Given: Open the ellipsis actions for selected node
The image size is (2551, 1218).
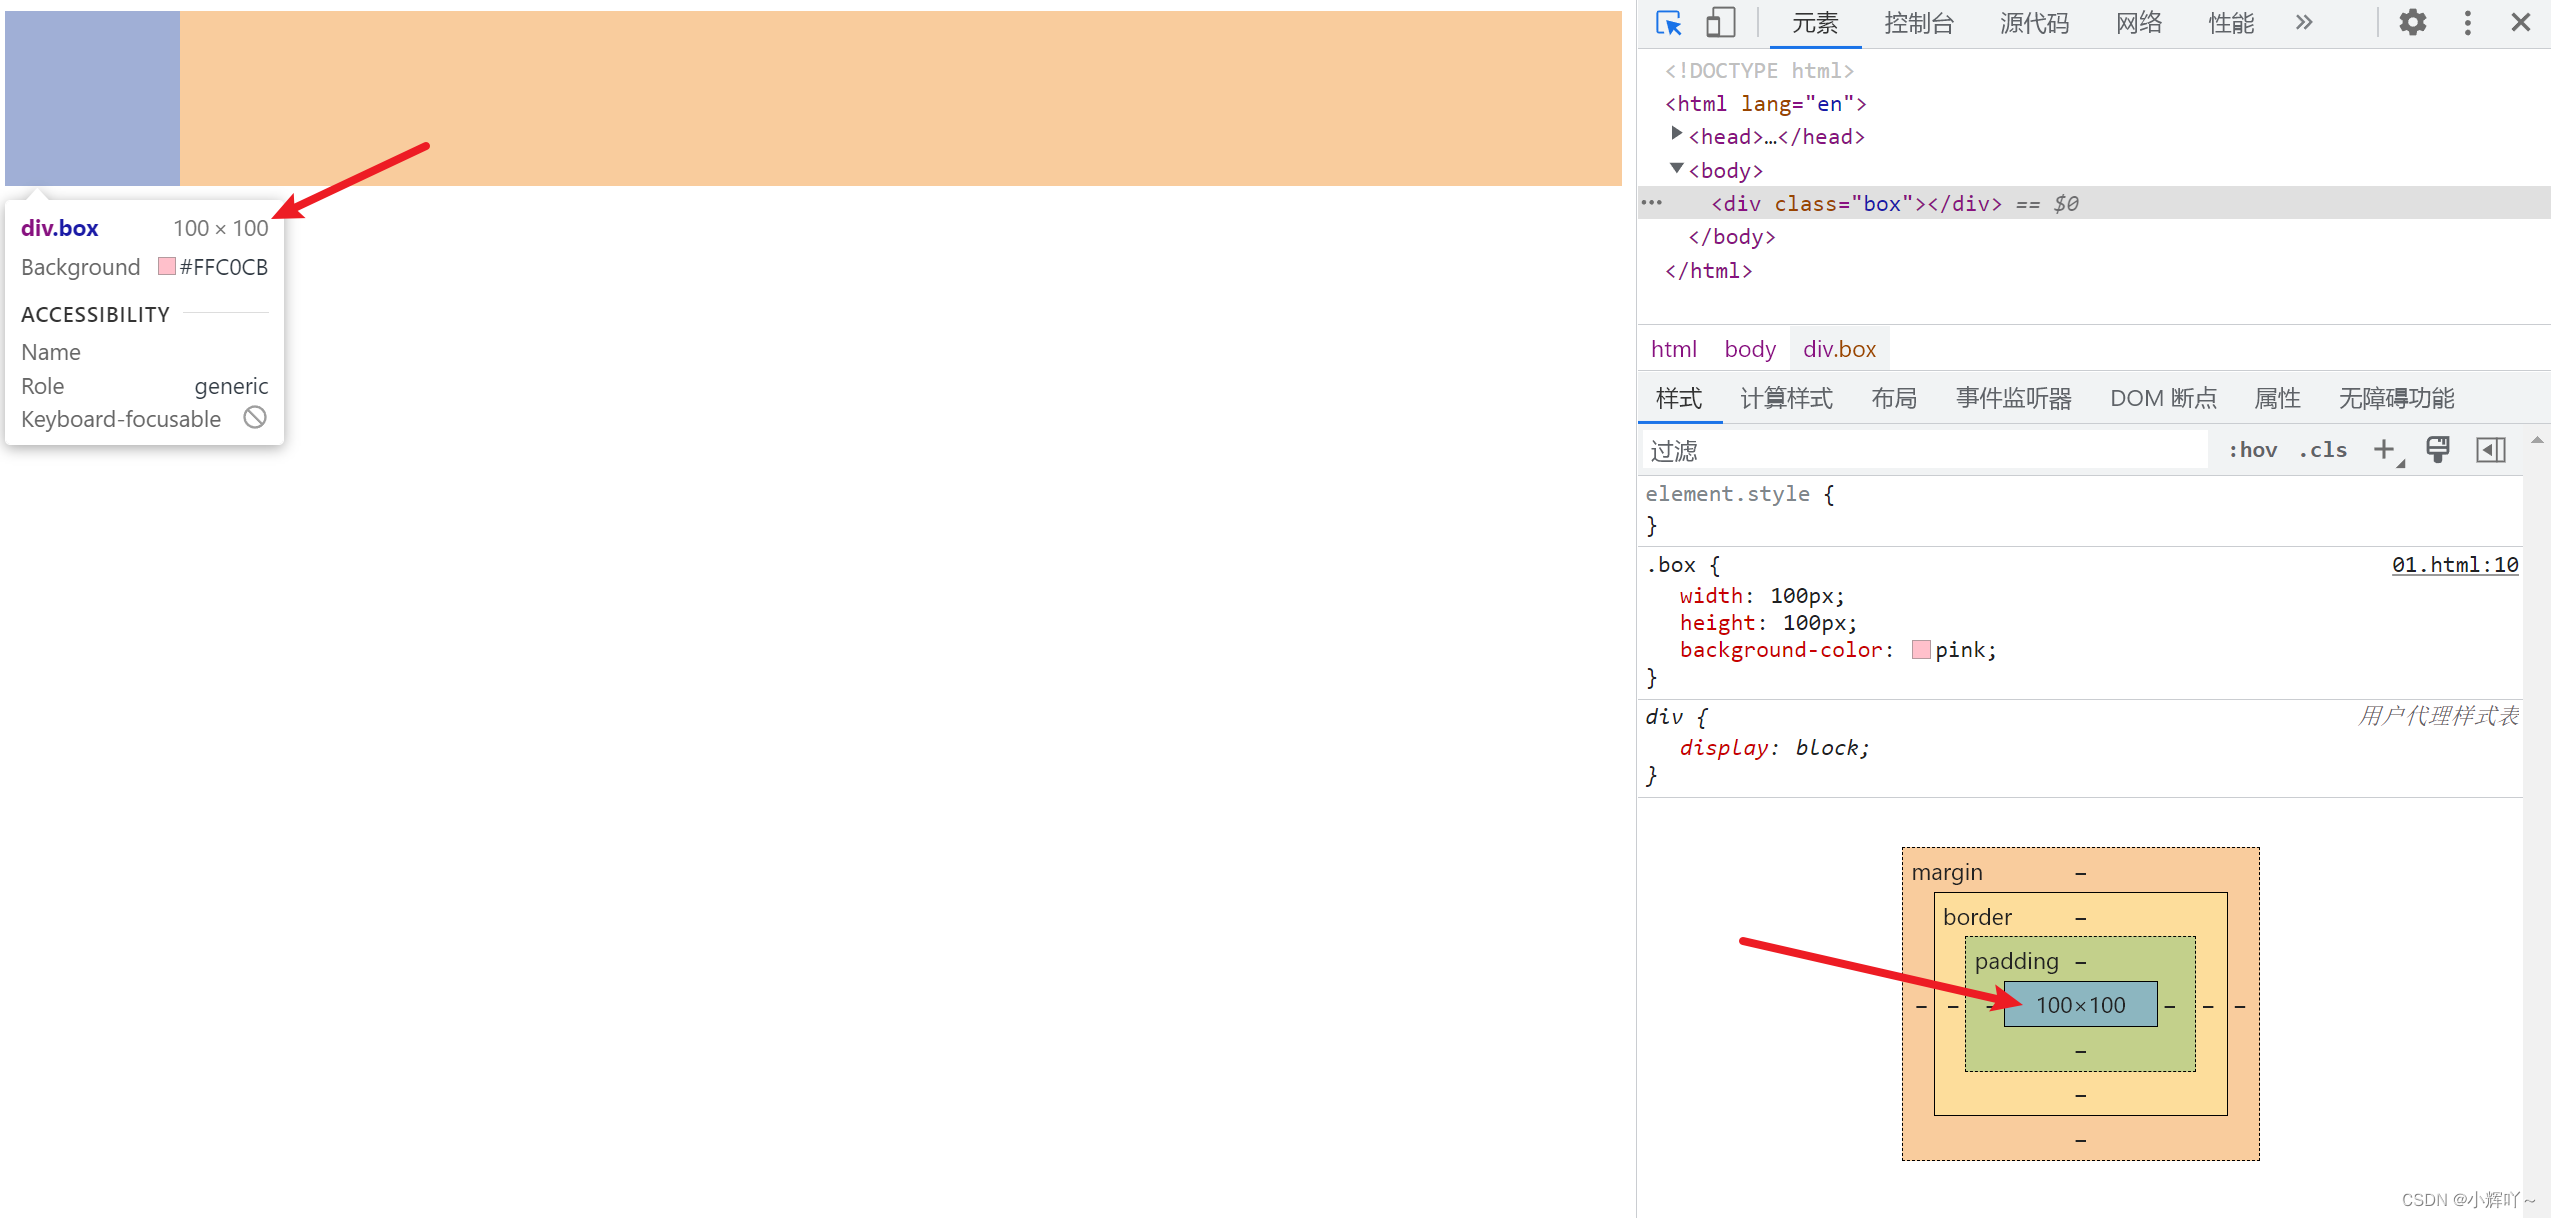Looking at the screenshot, I should pos(1651,203).
